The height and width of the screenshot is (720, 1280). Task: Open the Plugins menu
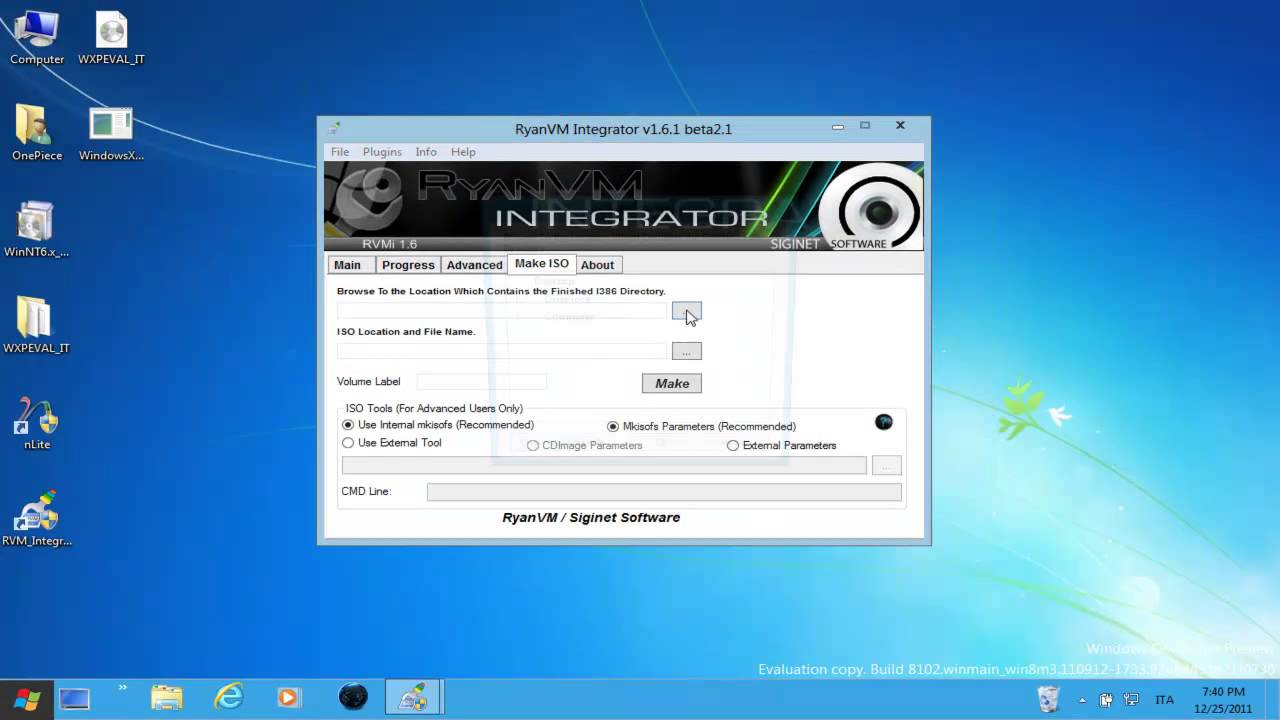coord(382,152)
